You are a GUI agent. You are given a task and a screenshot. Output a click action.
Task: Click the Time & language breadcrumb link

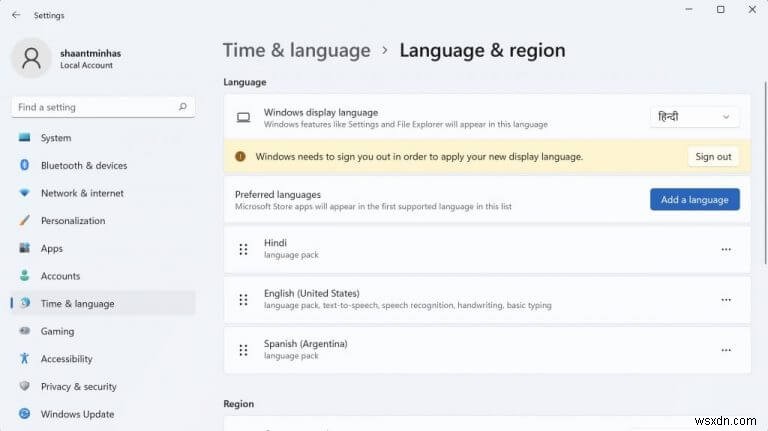tap(296, 50)
